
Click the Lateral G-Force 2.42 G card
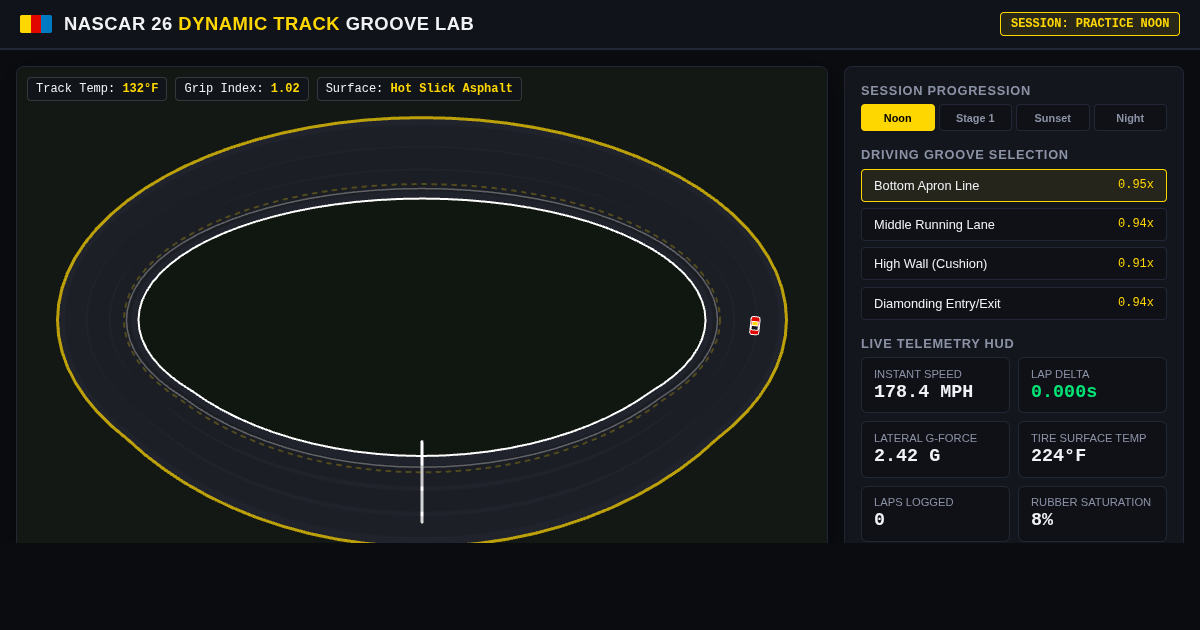(935, 449)
